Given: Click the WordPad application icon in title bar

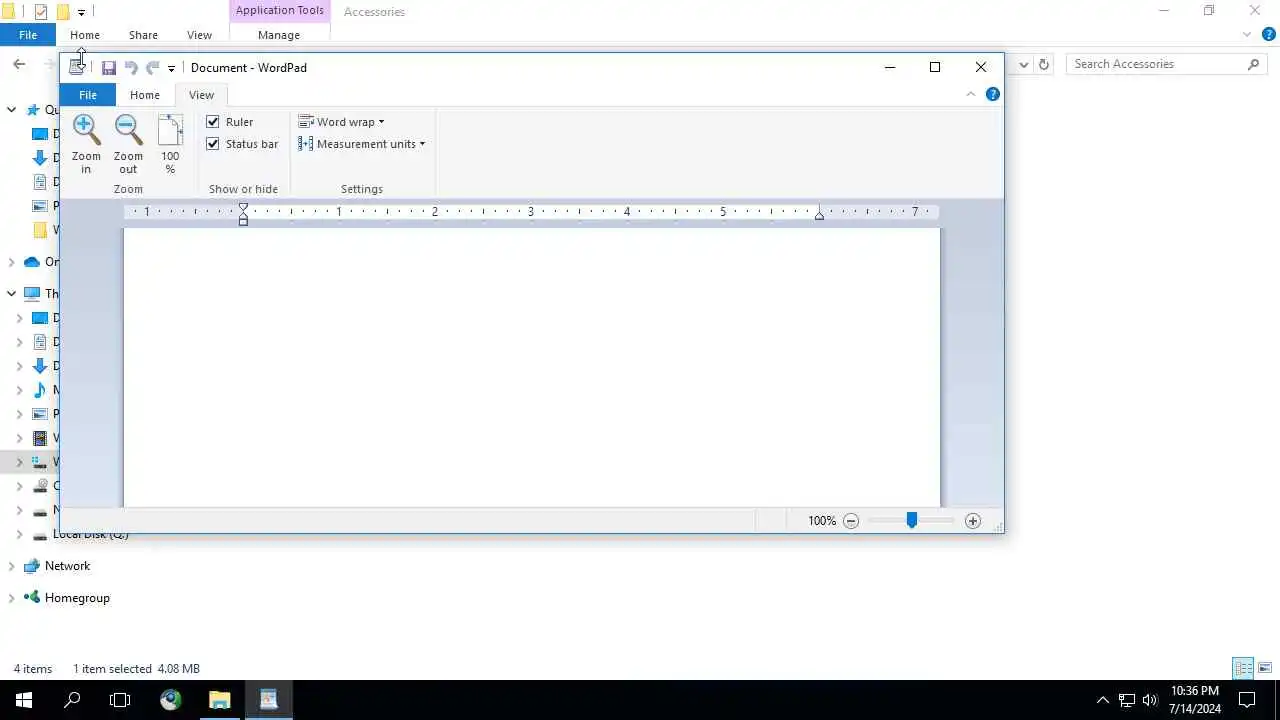Looking at the screenshot, I should (x=77, y=68).
